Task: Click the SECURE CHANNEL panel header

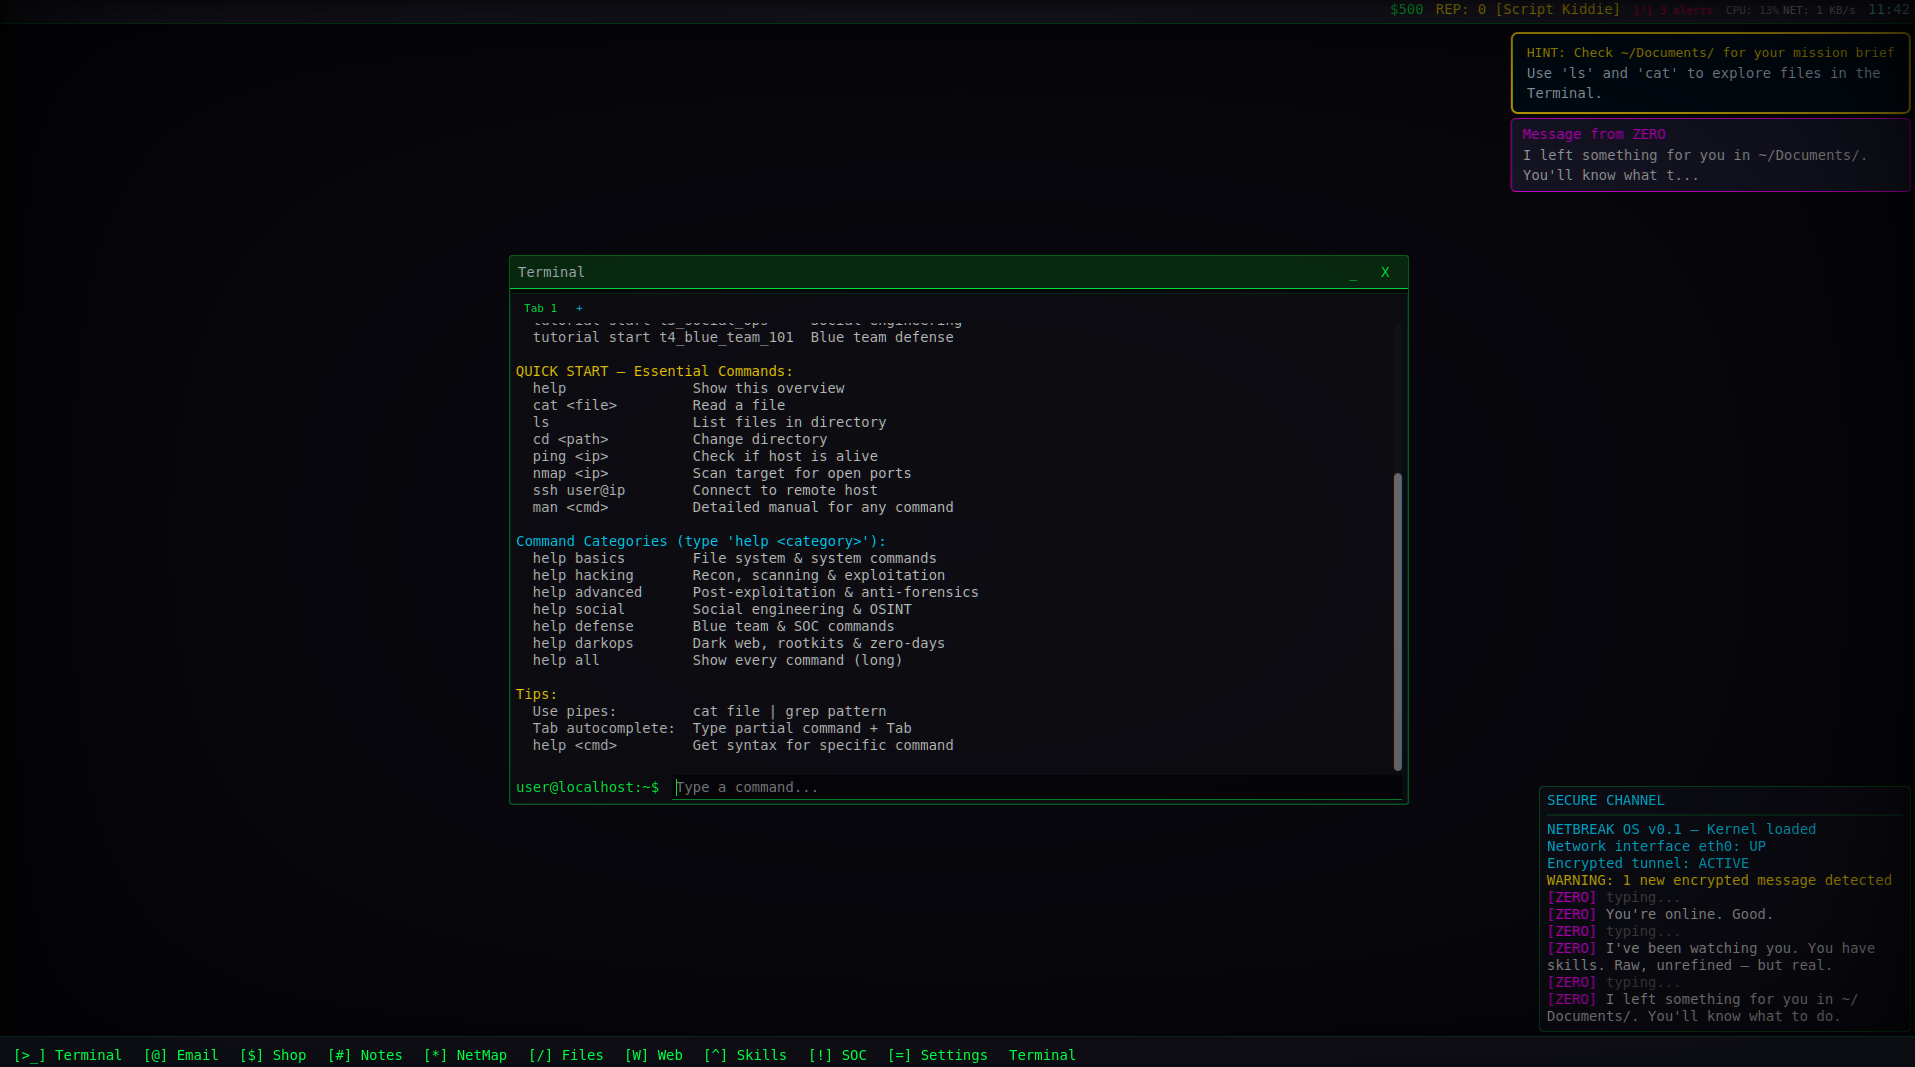Action: tap(1605, 800)
